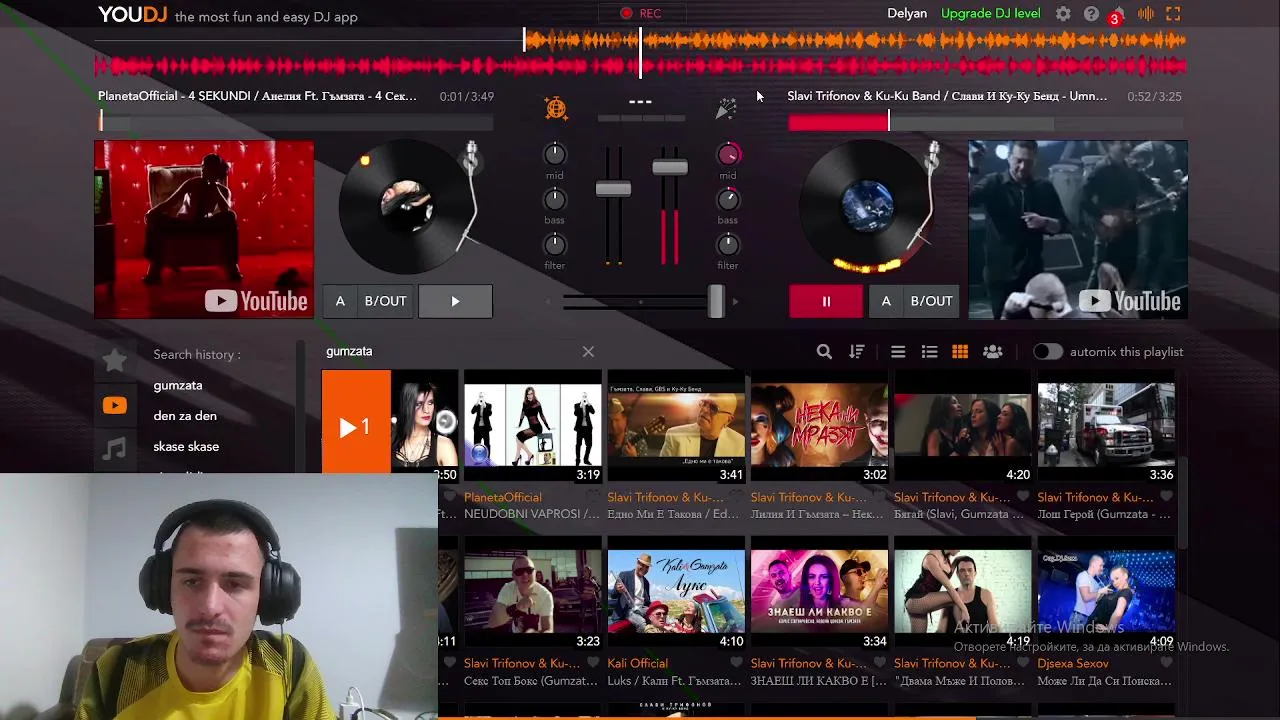Click the right deck B/OUT button

932,301
